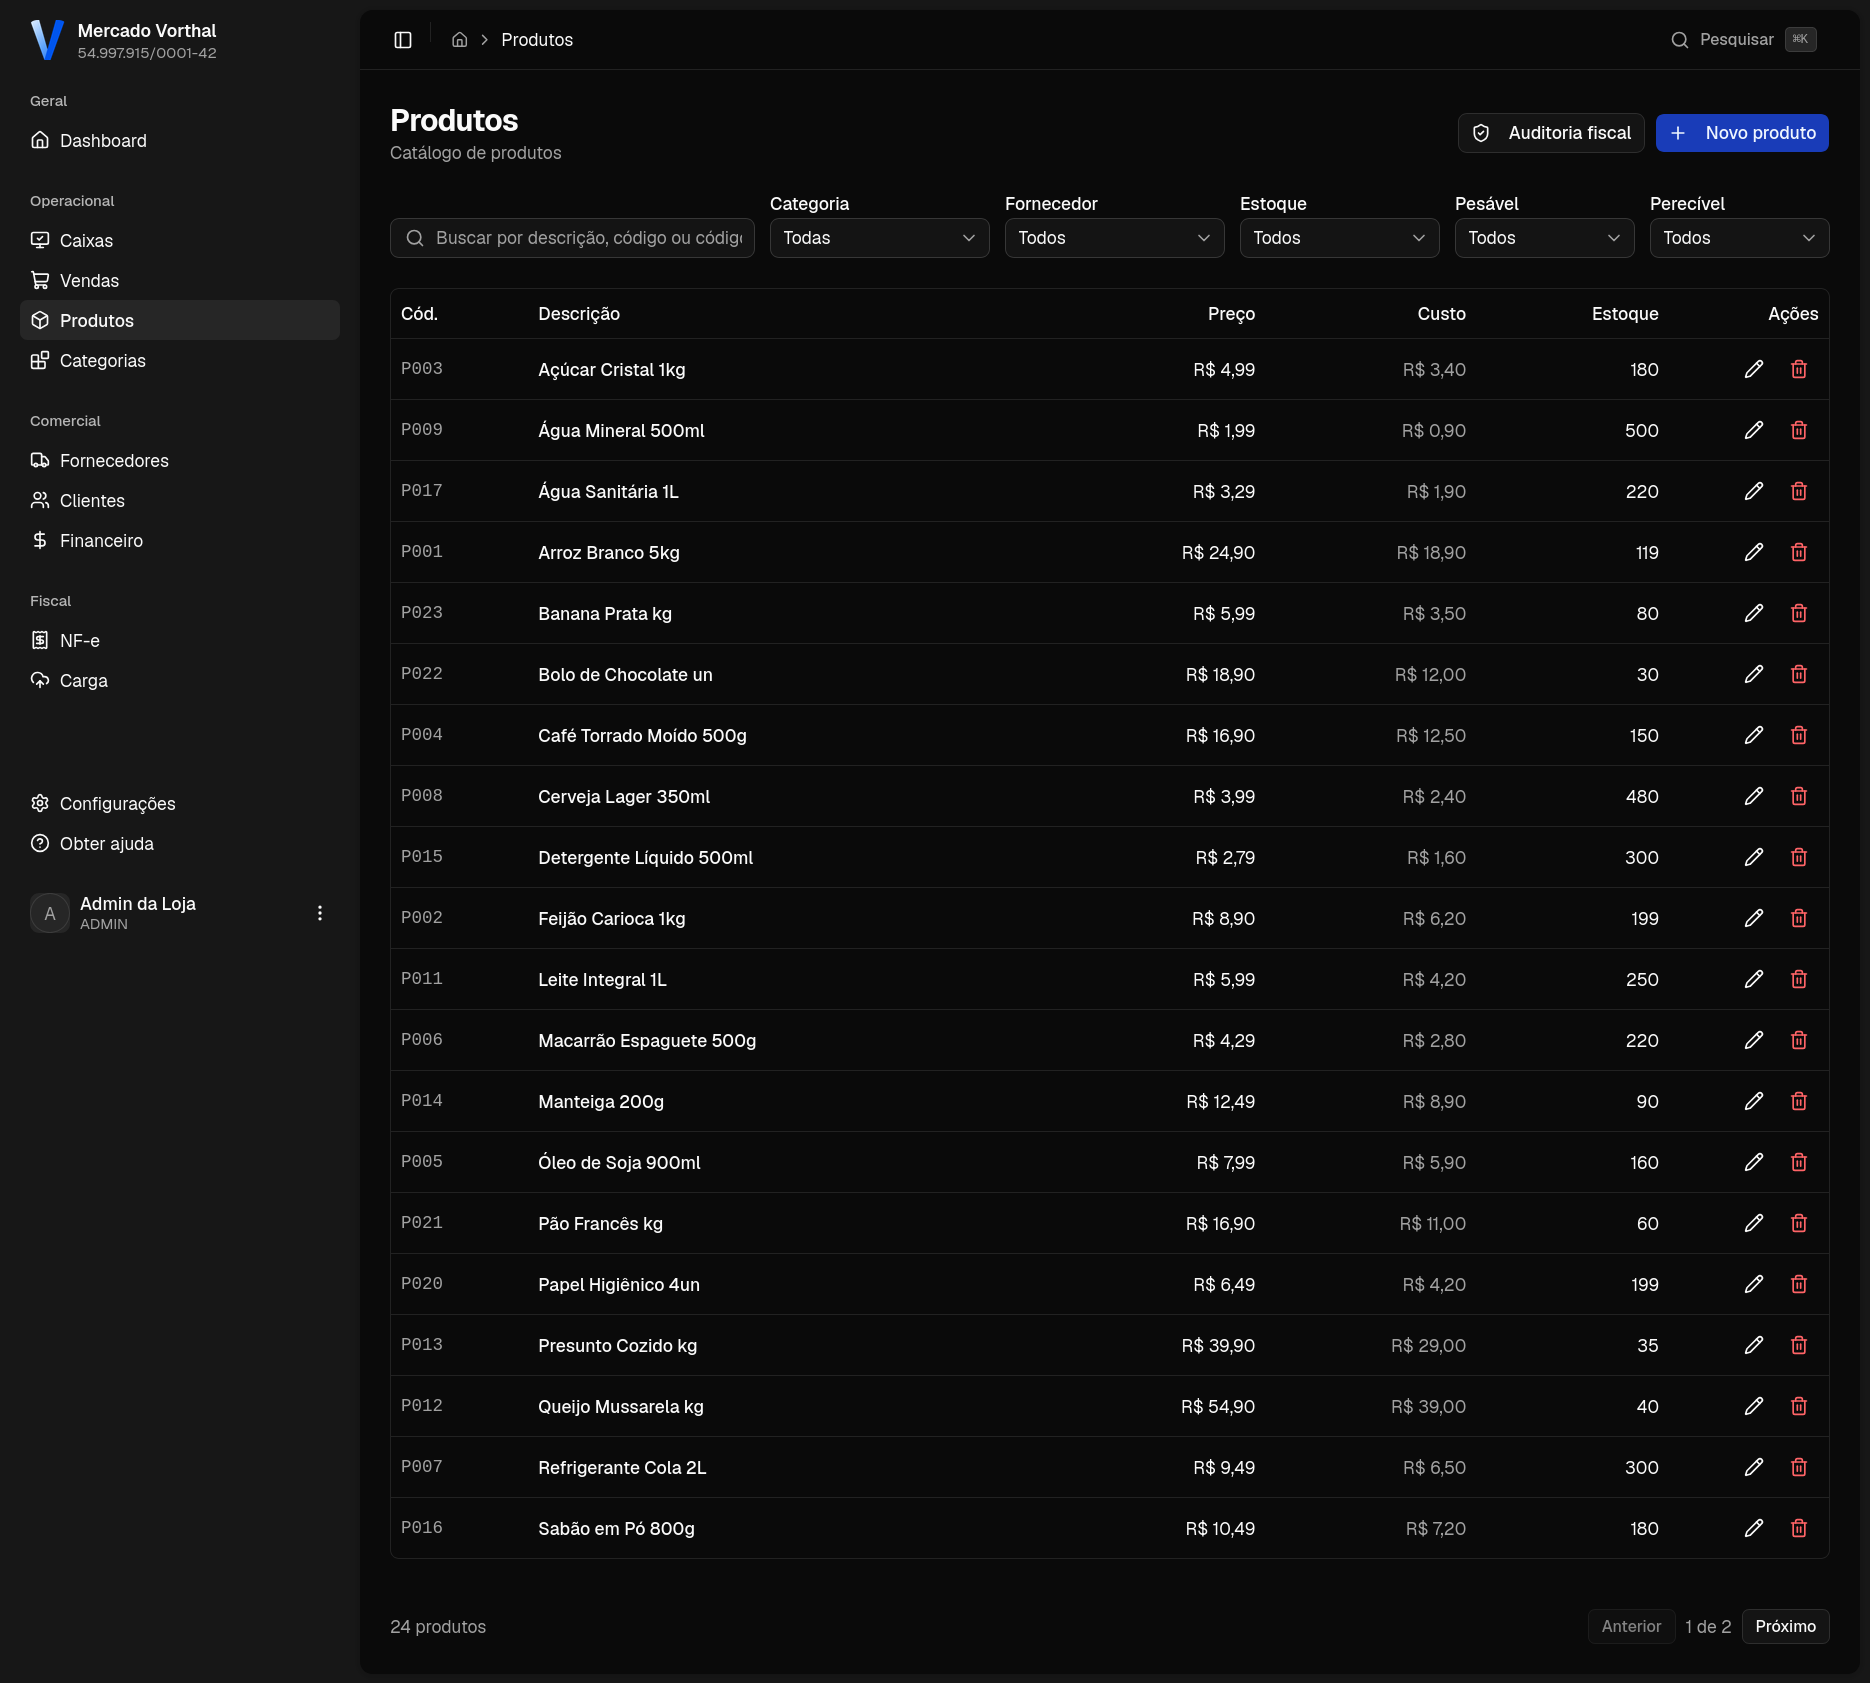Open the Perecível filter dropdown
Screen dimensions: 1870x1683
point(1740,238)
